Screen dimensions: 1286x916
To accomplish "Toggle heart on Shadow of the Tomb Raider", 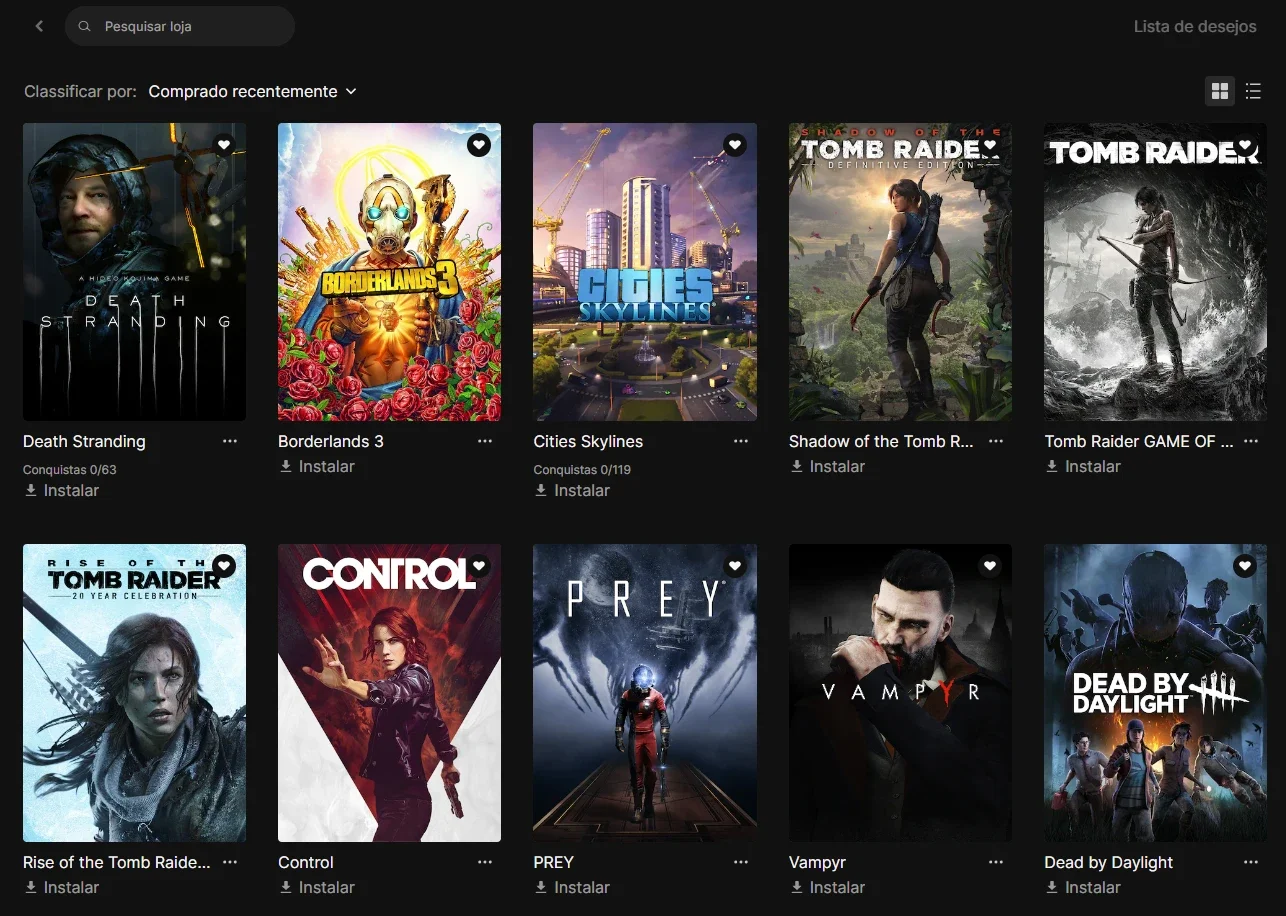I will click(x=990, y=145).
